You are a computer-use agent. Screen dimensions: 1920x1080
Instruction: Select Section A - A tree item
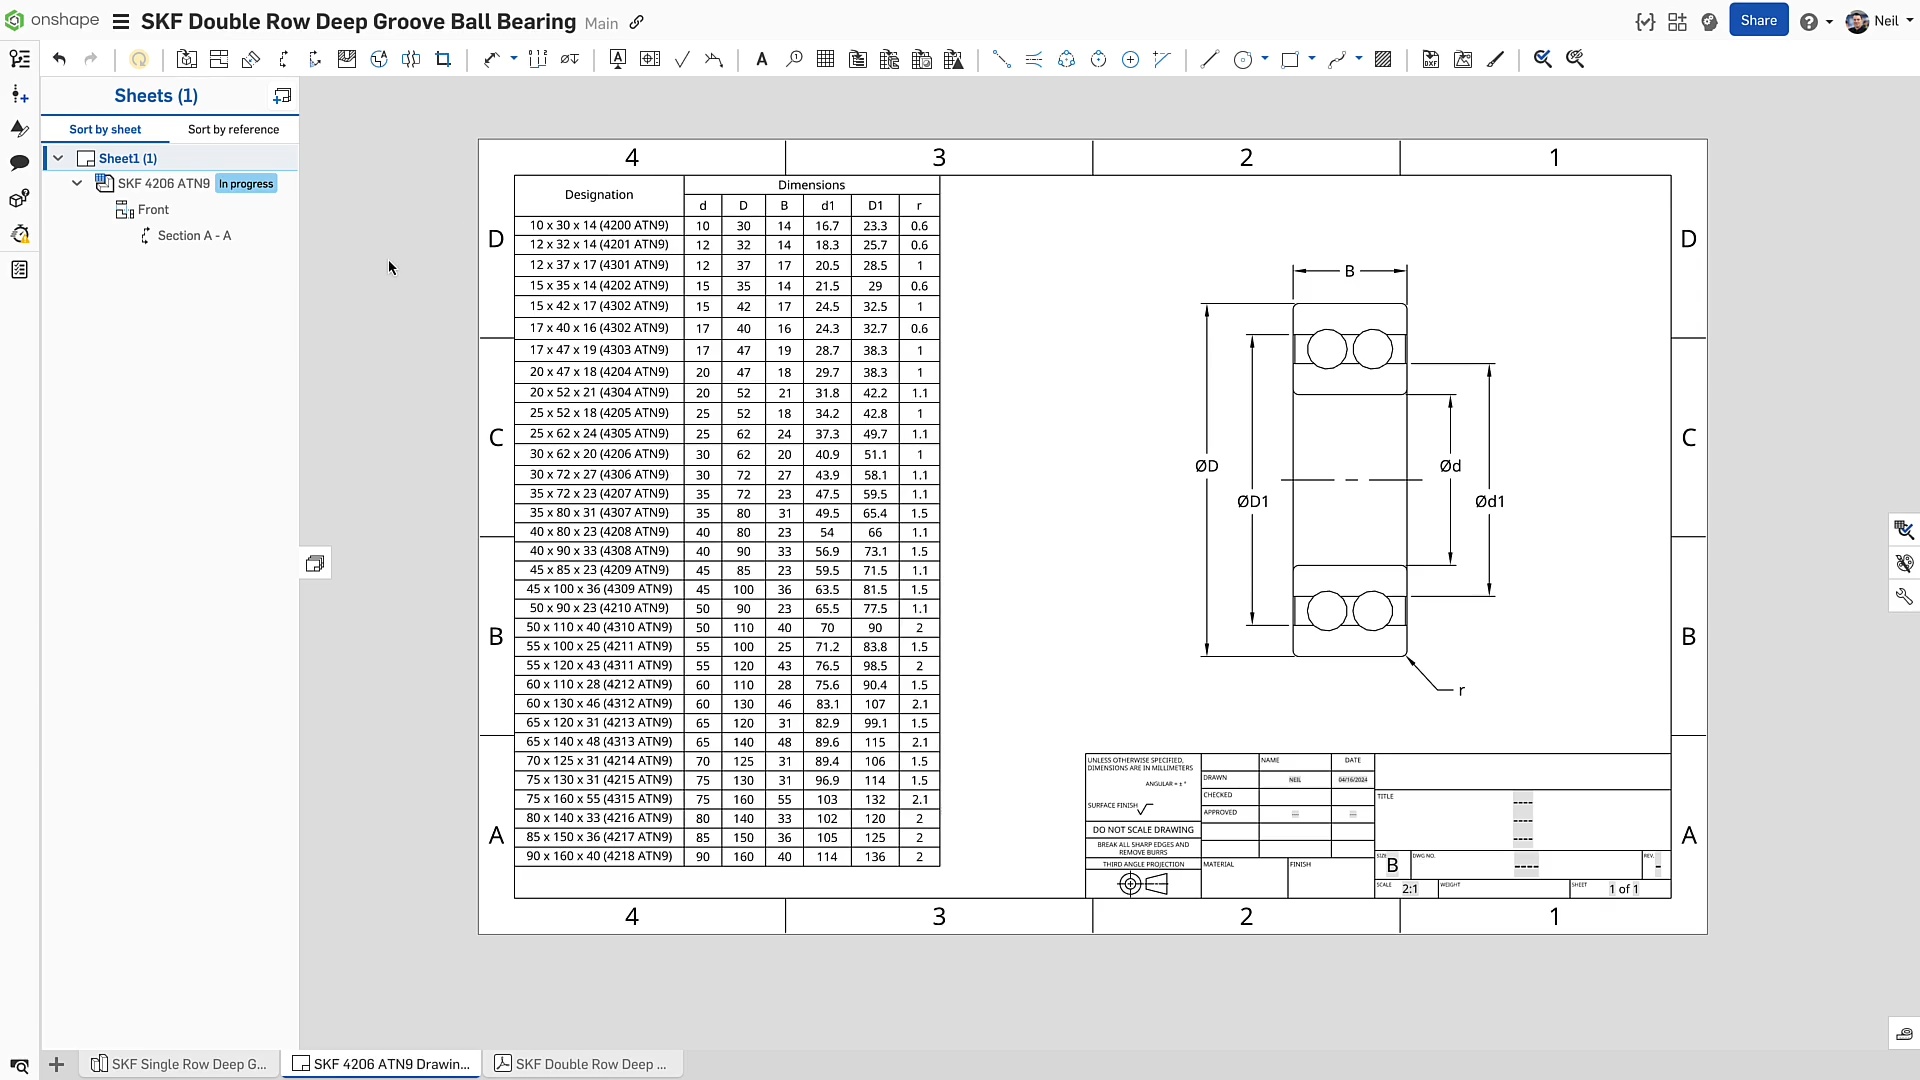(x=194, y=235)
